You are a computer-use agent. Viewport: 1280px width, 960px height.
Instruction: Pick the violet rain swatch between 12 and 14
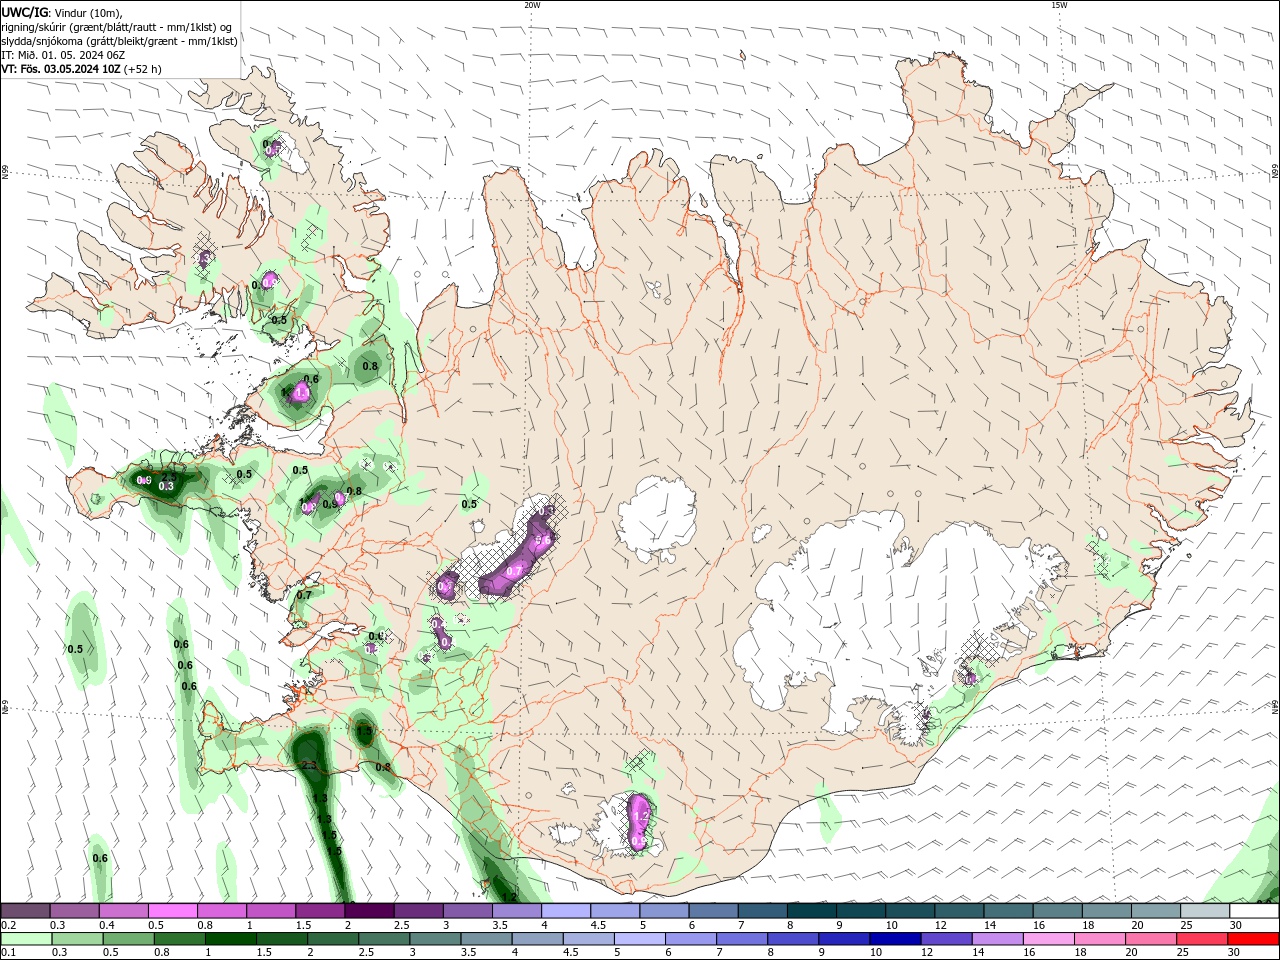tap(945, 939)
